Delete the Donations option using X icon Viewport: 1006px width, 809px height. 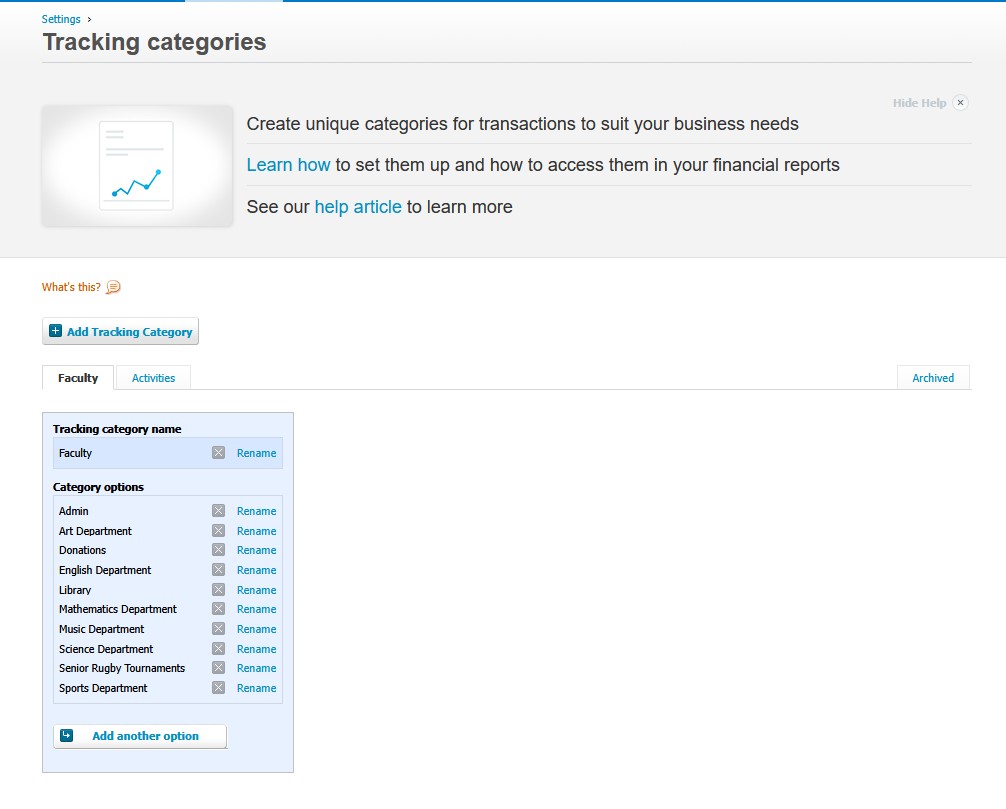point(218,550)
